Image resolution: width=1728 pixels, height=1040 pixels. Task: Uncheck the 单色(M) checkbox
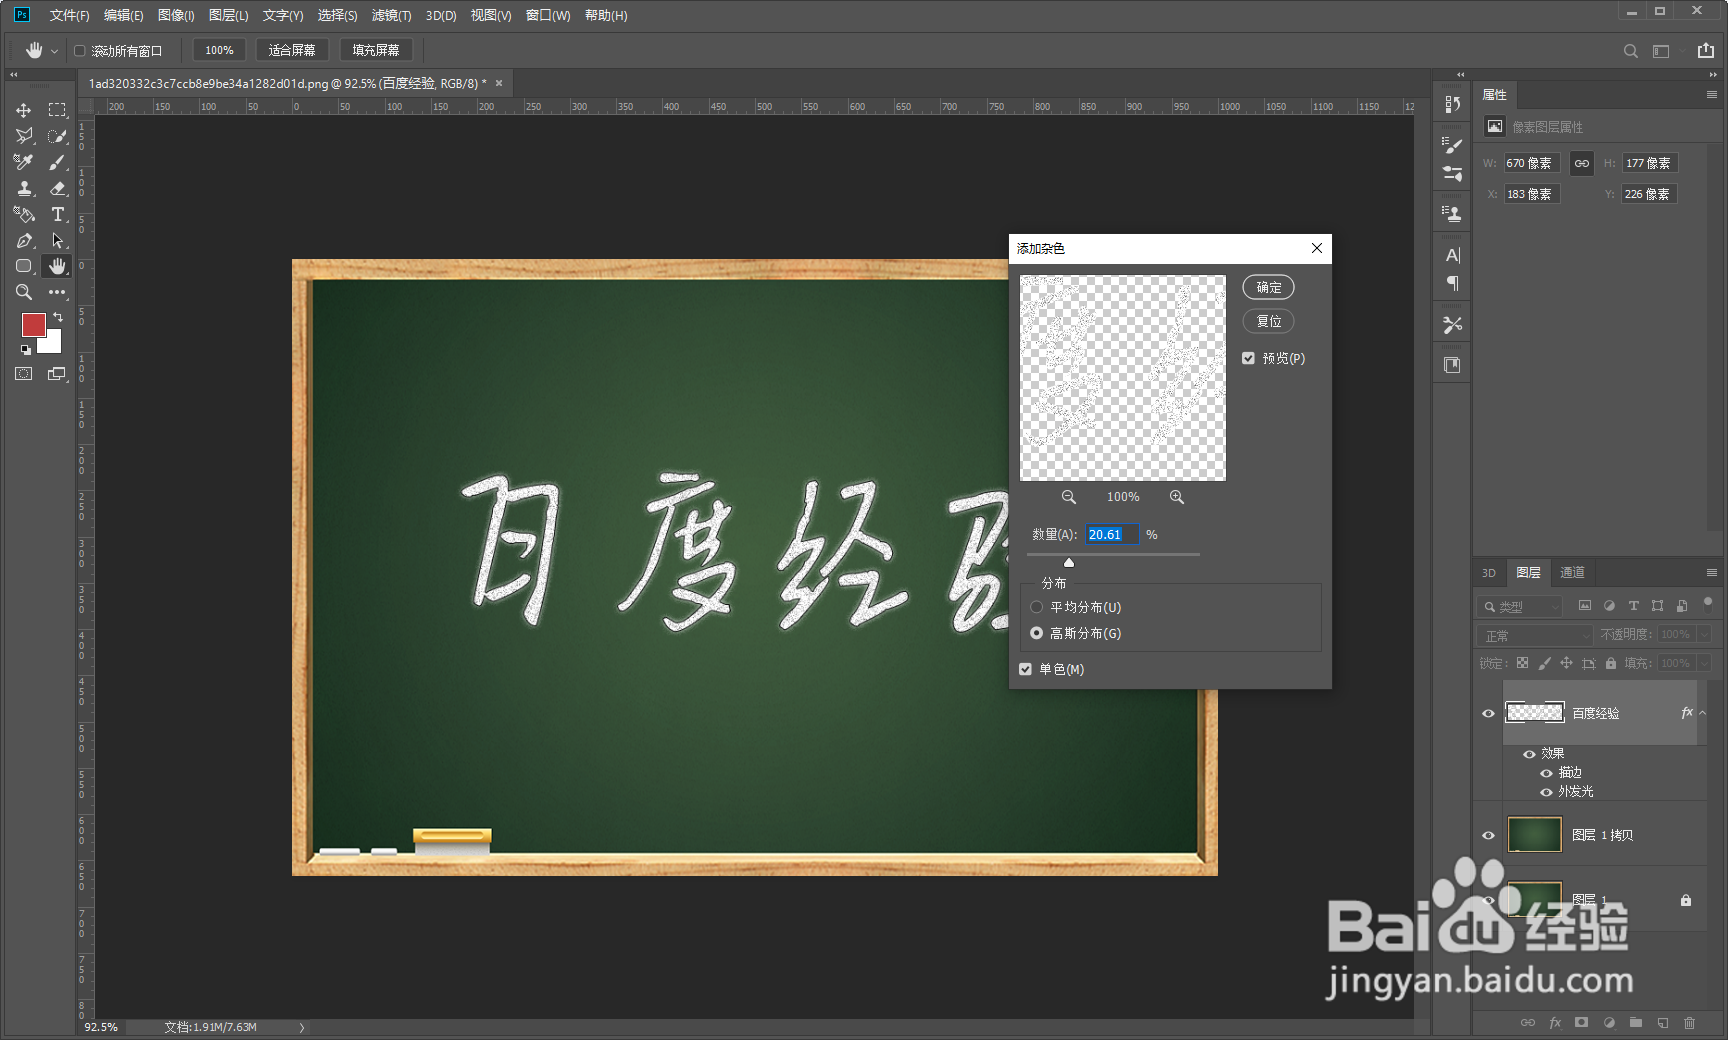pos(1025,669)
